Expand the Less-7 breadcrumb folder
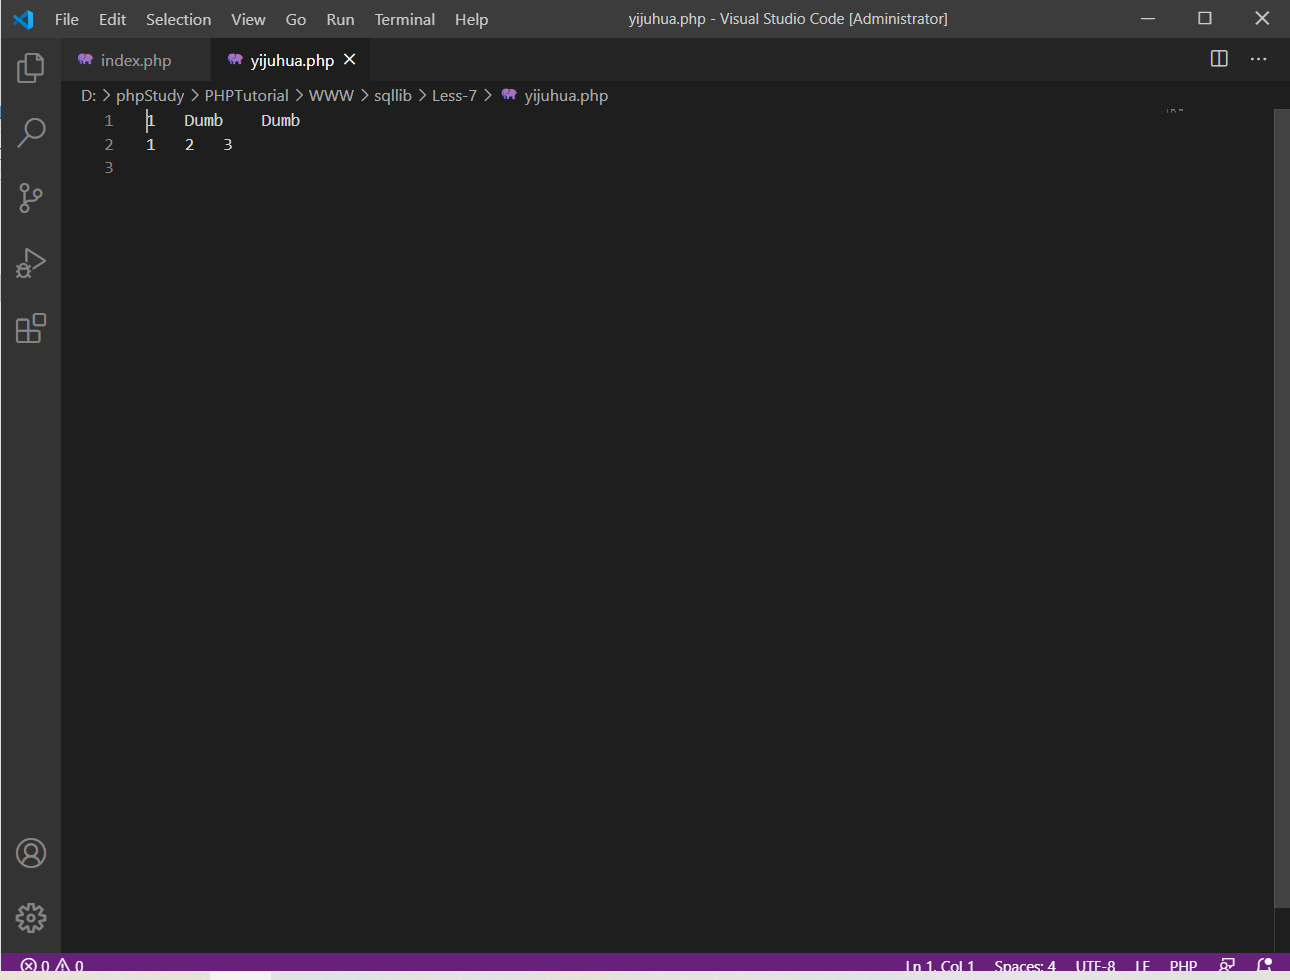Viewport: 1290px width, 980px height. (454, 95)
